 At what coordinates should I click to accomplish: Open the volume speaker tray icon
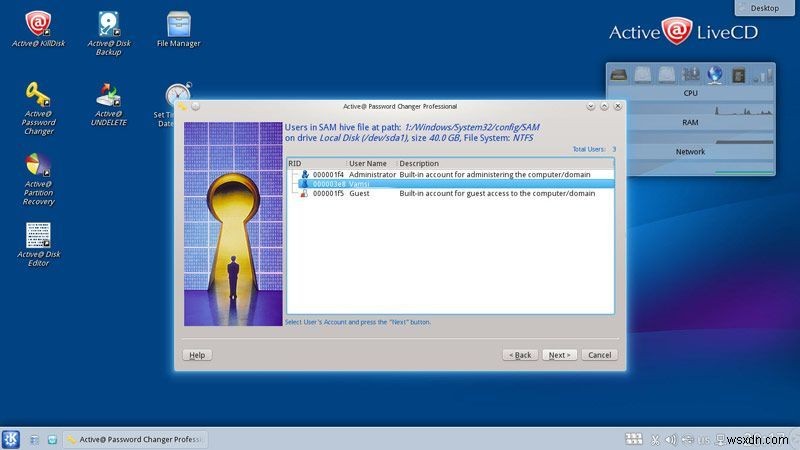(x=671, y=439)
